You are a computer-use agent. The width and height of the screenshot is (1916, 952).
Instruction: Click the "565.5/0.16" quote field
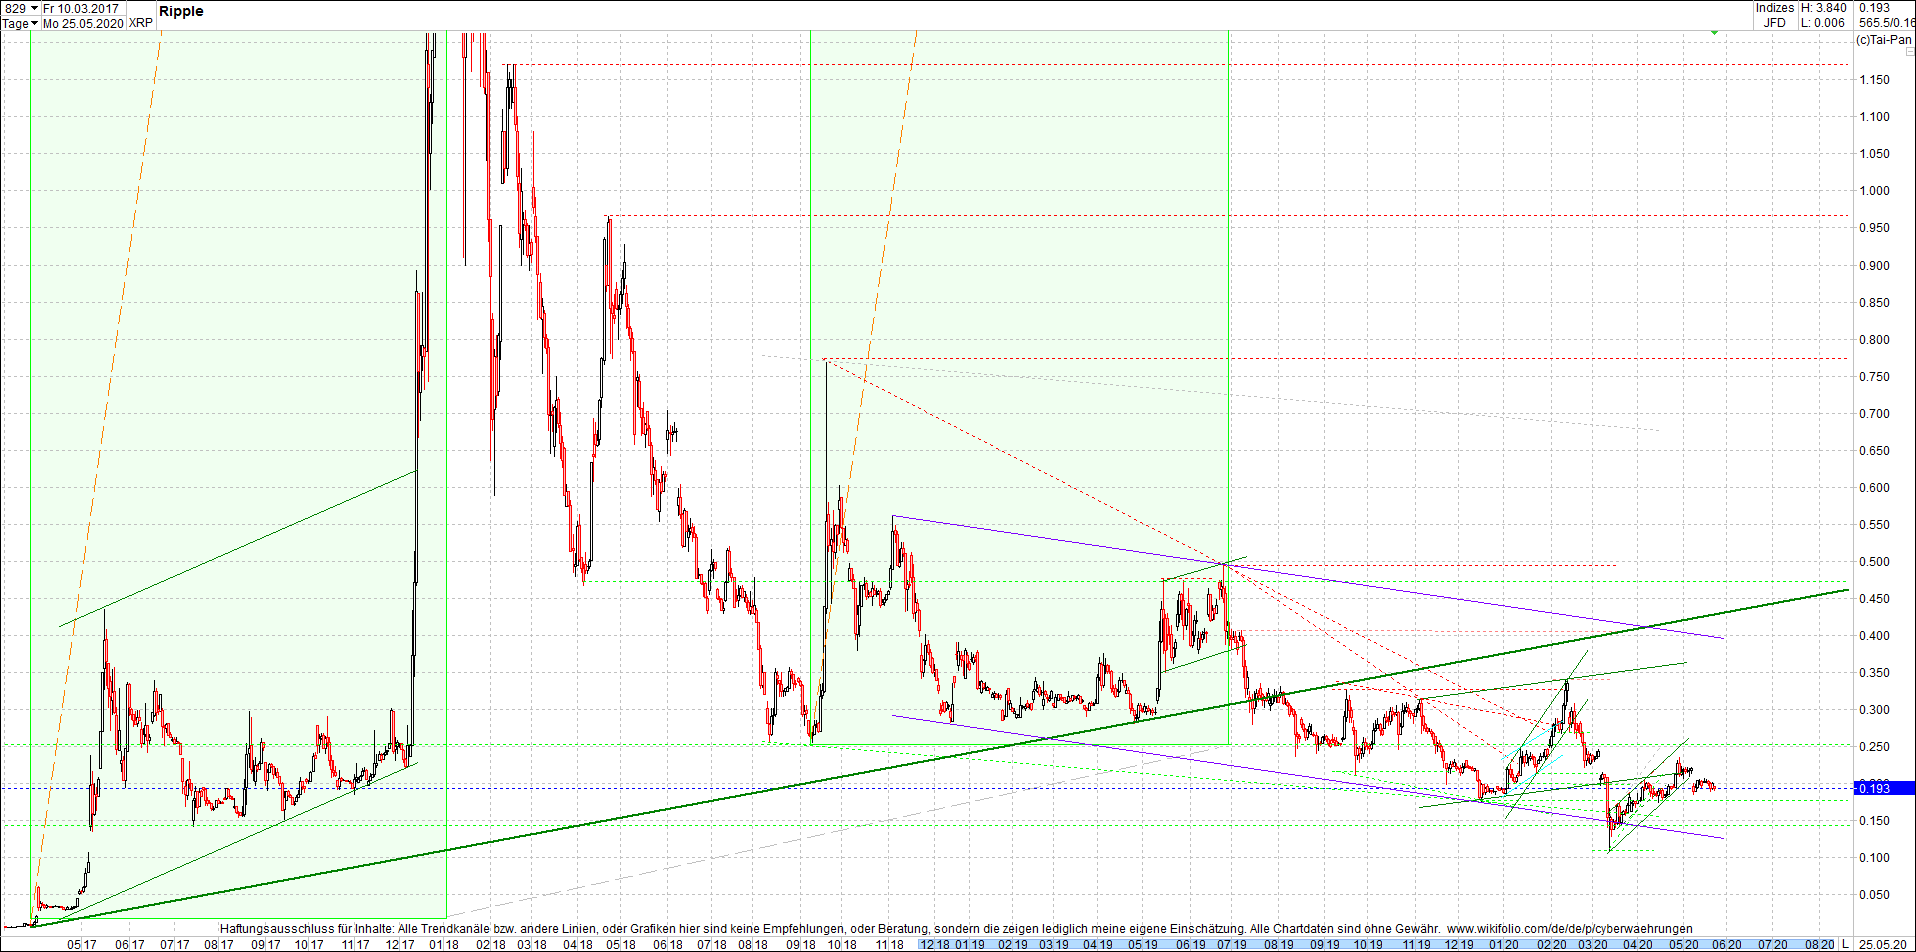[x=1886, y=22]
